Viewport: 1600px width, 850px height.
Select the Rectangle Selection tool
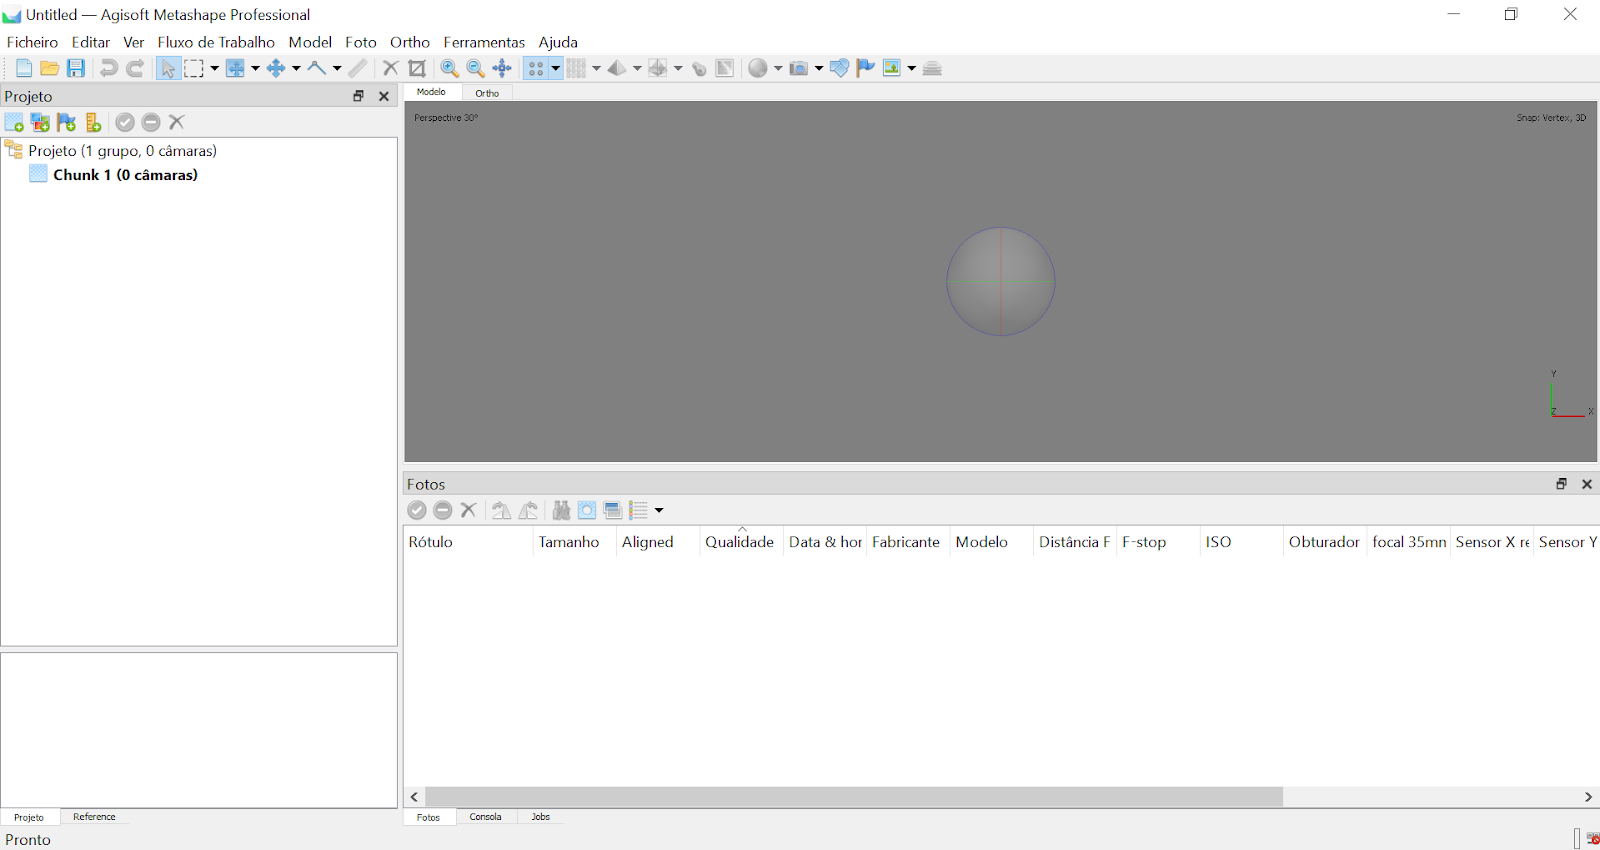point(194,68)
